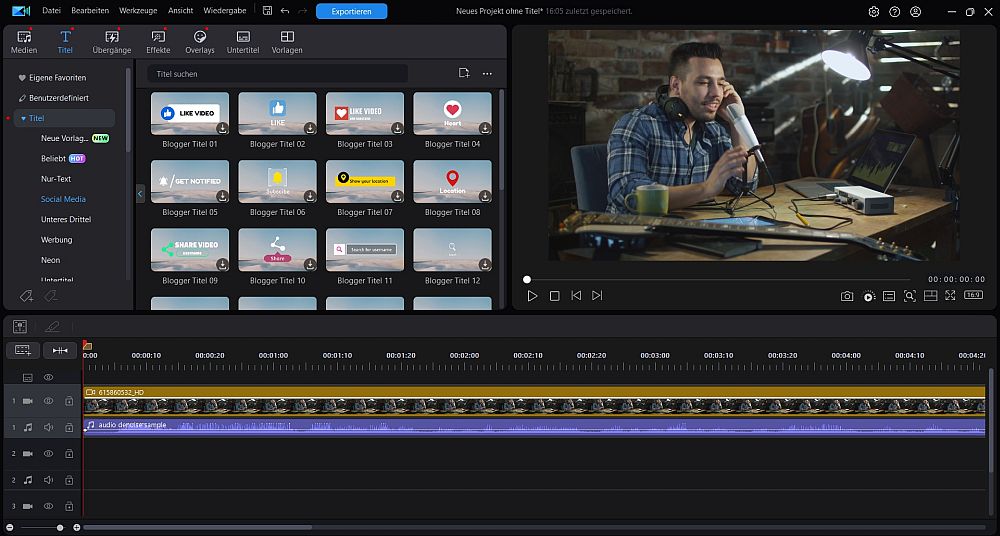This screenshot has height=536, width=1000.
Task: Hide video track 1 with eye icon
Action: [48, 401]
